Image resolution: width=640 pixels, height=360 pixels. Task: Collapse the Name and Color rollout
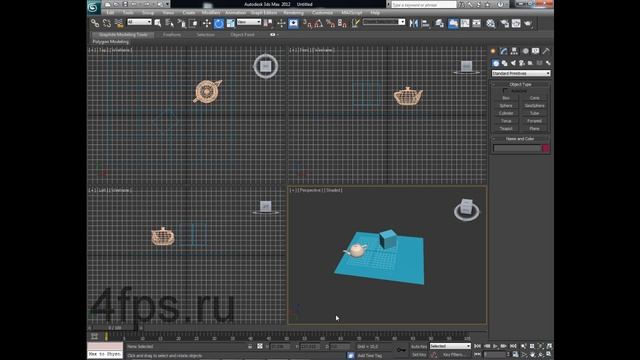(520, 139)
